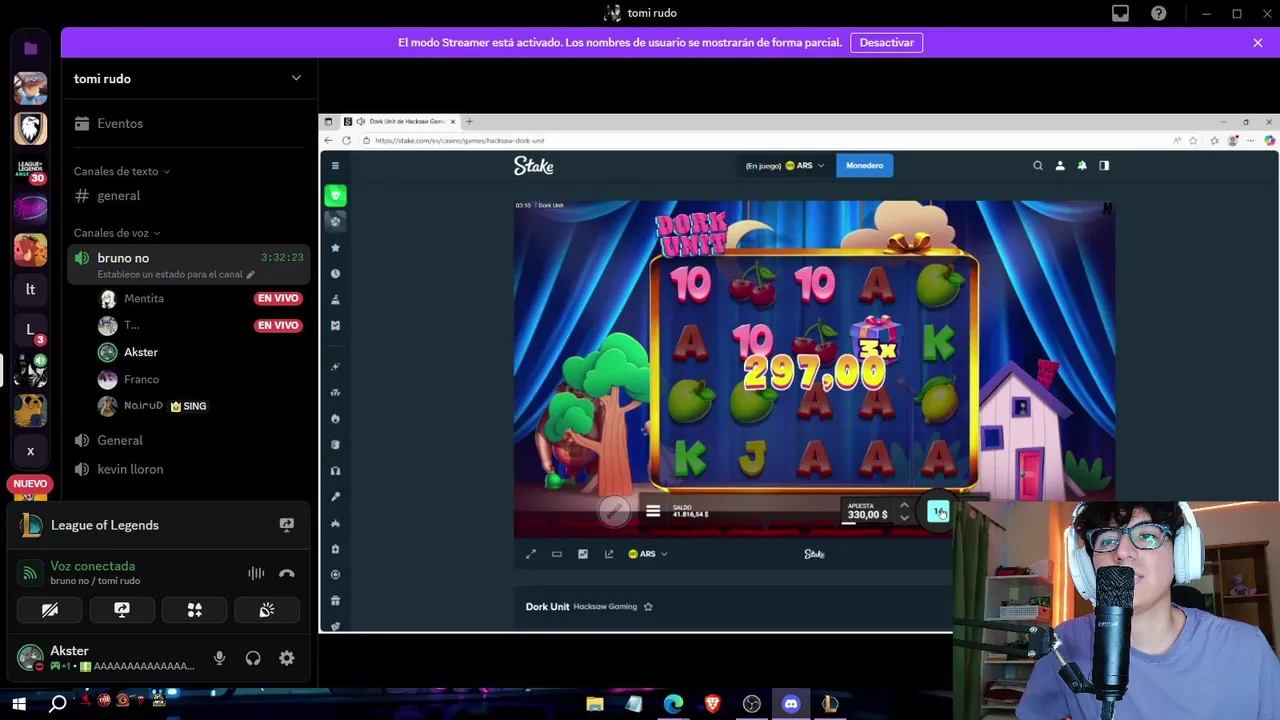Open Stake search magnifier icon
Viewport: 1280px width, 720px height.
tap(1038, 166)
